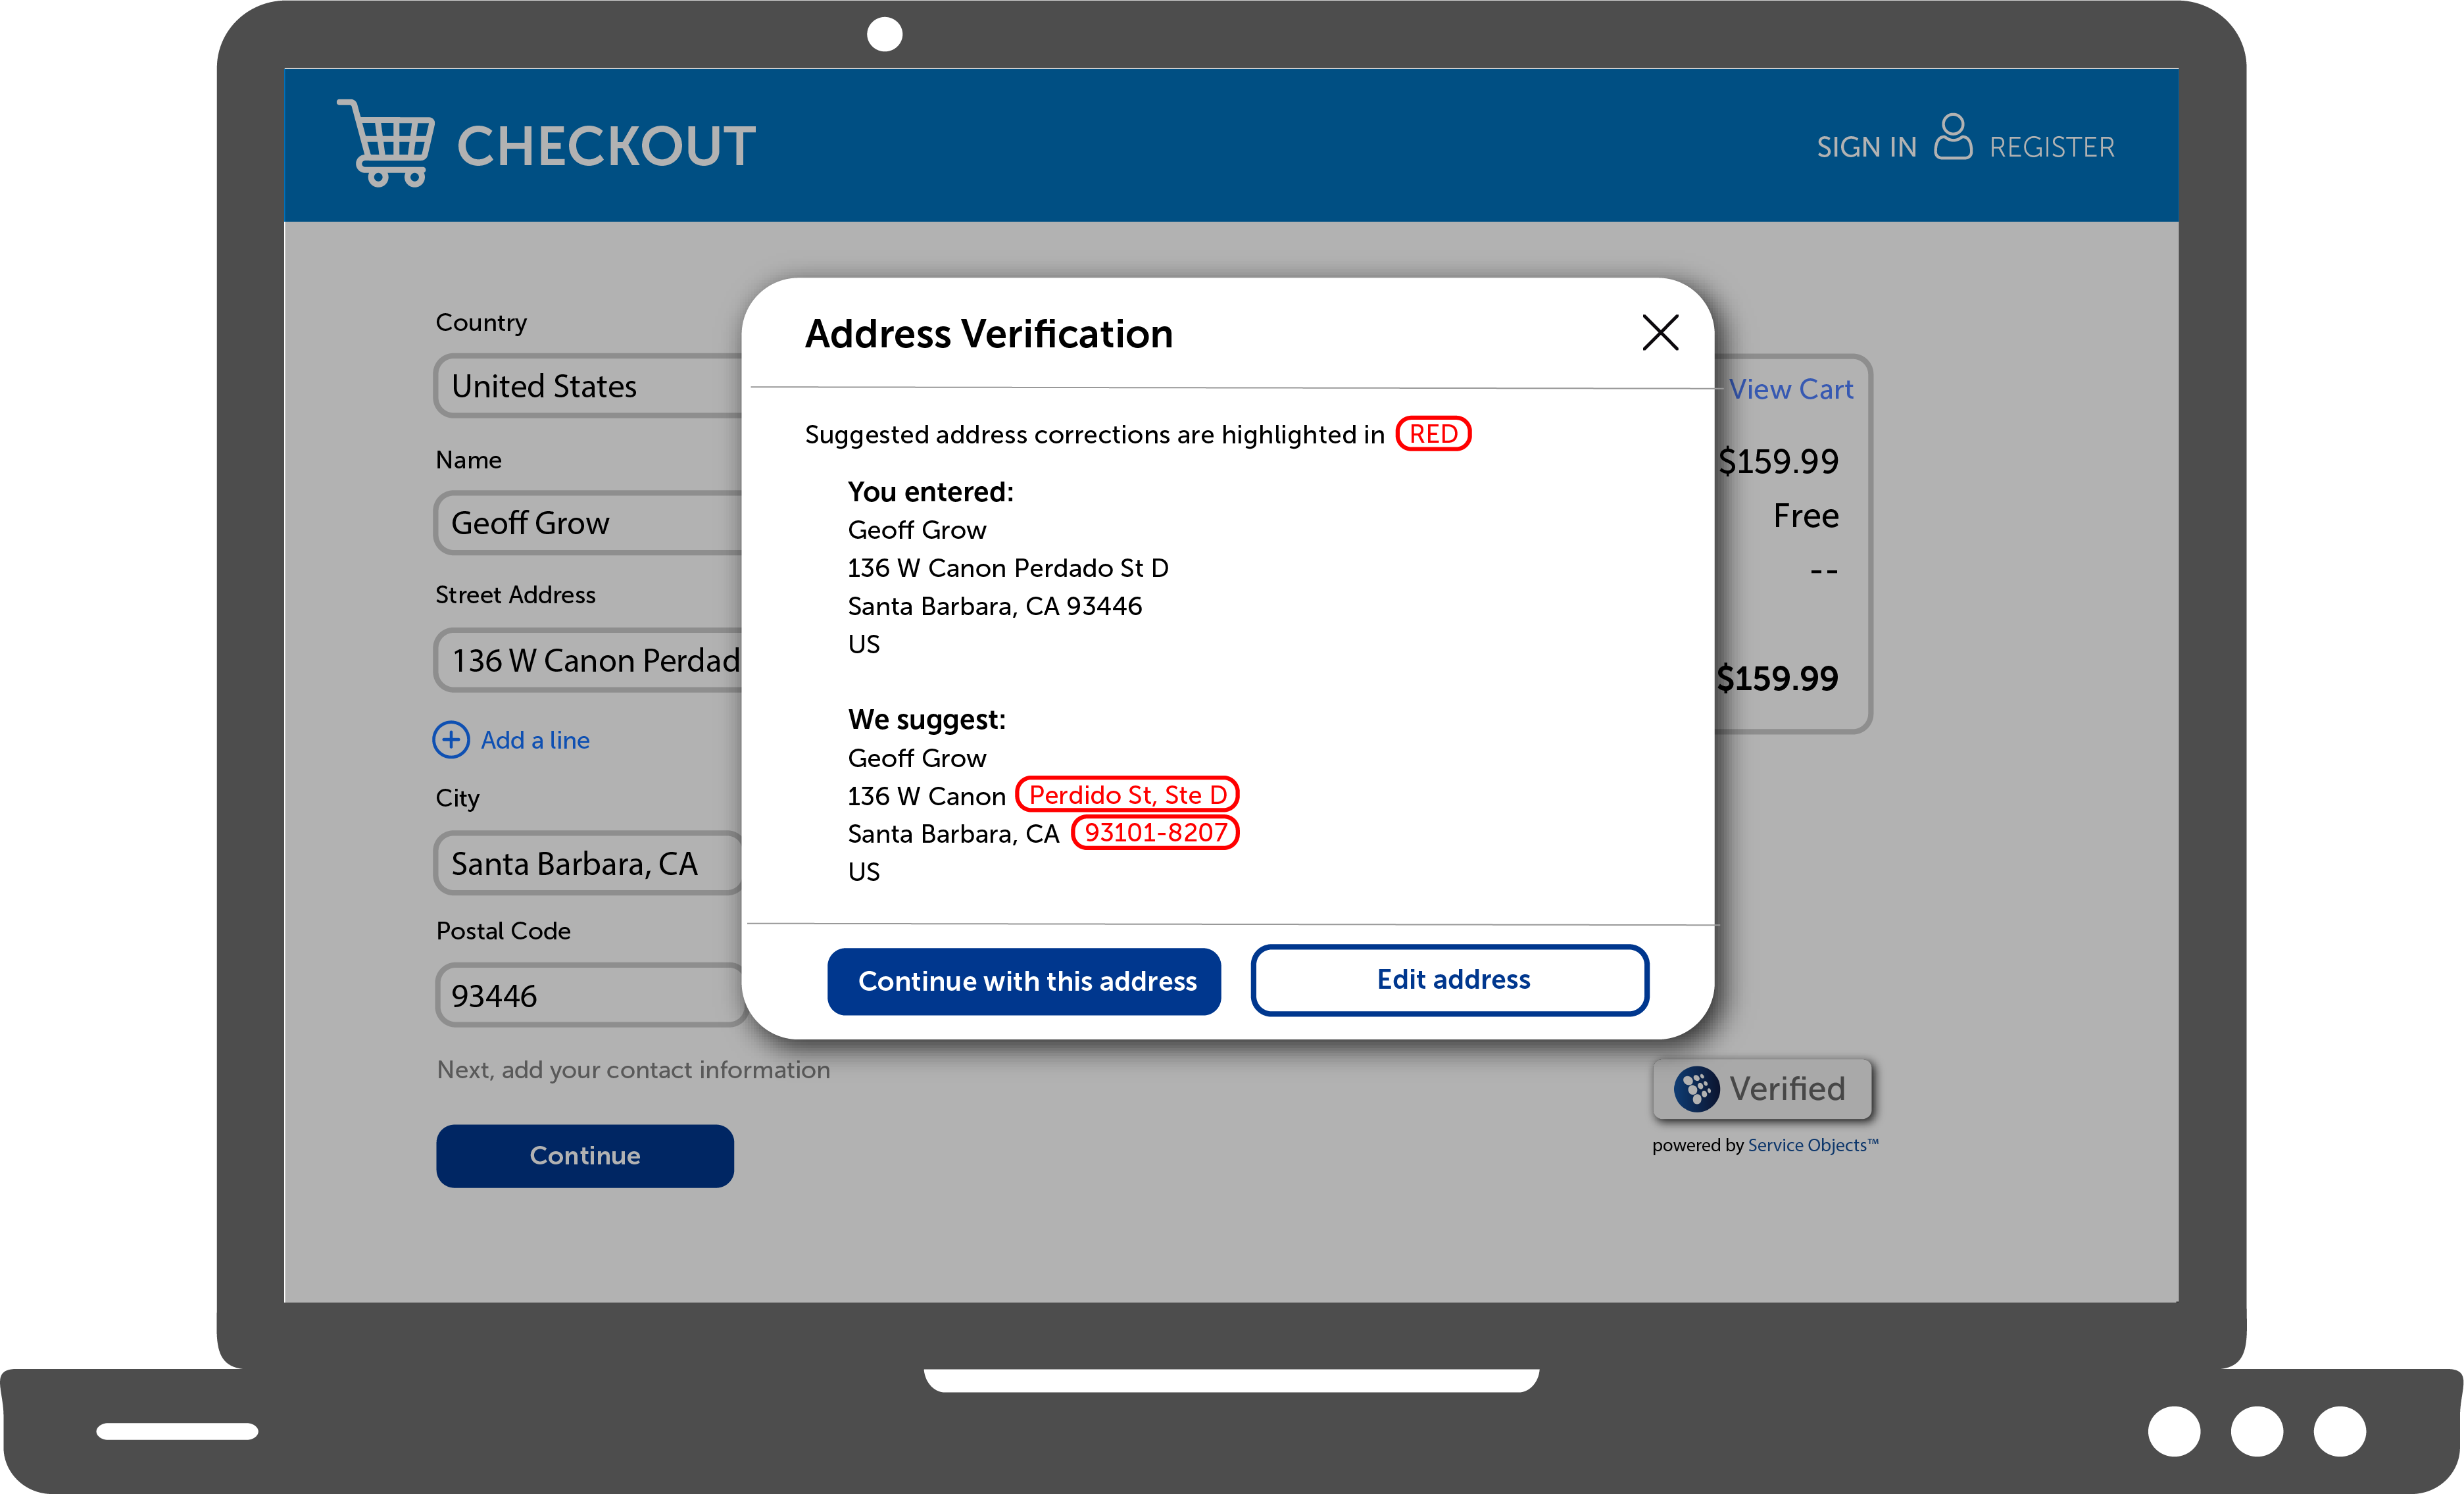
Task: Click the Add a line link
Action: click(535, 740)
